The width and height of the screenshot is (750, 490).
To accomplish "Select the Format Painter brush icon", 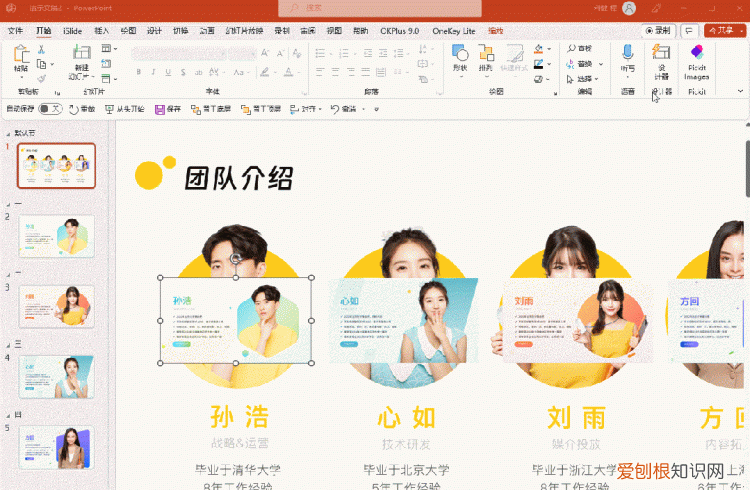I will point(42,78).
